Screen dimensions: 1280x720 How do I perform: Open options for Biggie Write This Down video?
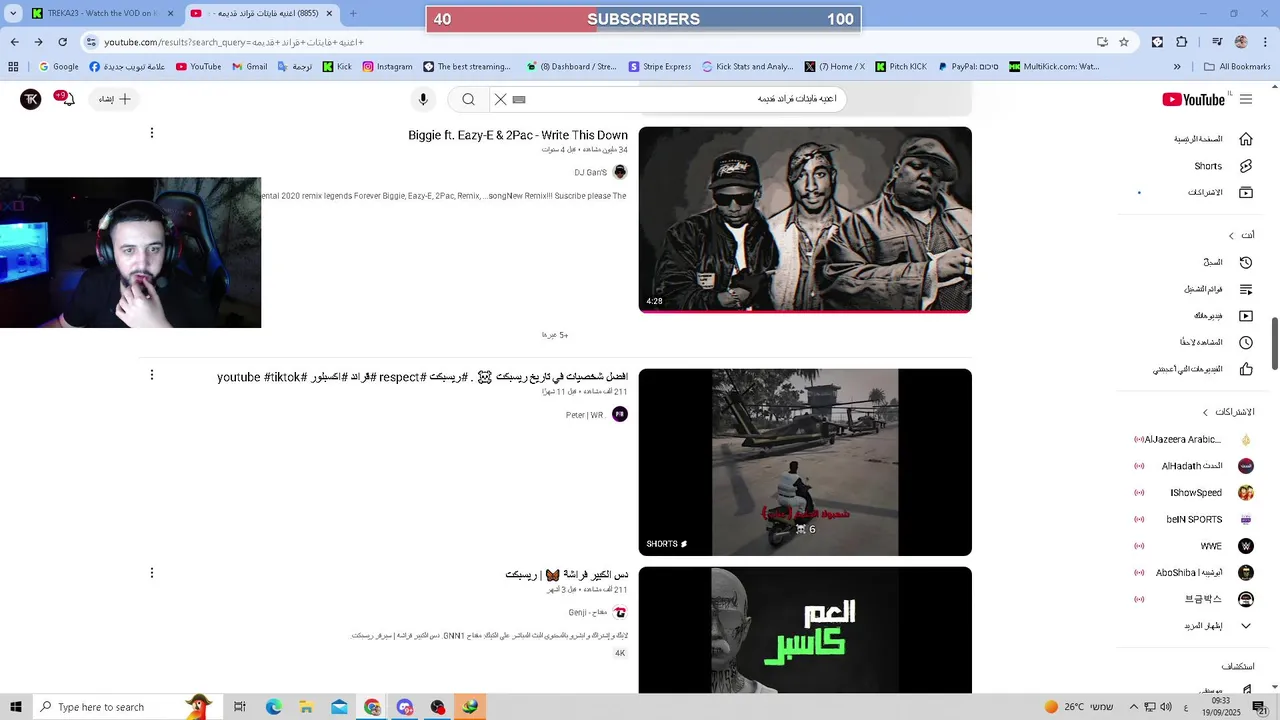pyautogui.click(x=152, y=133)
